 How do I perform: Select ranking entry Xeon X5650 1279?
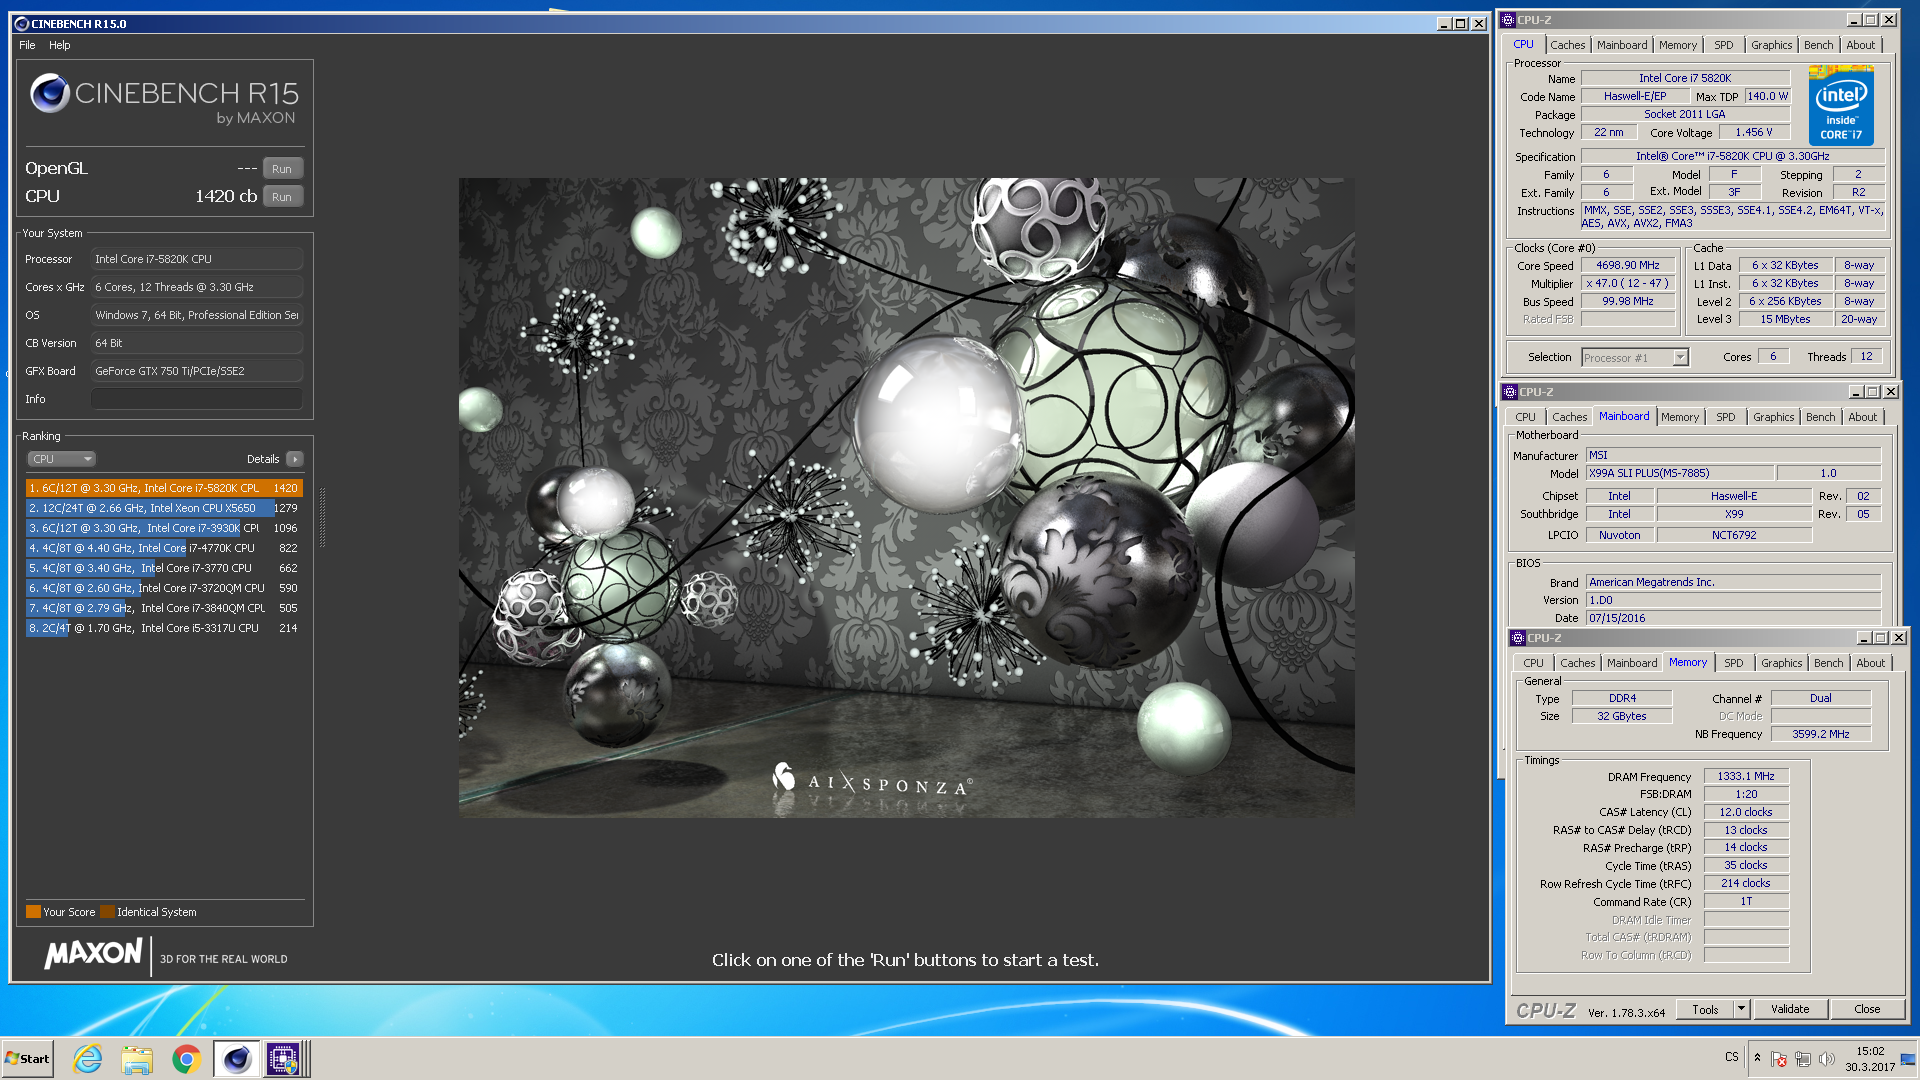point(164,508)
